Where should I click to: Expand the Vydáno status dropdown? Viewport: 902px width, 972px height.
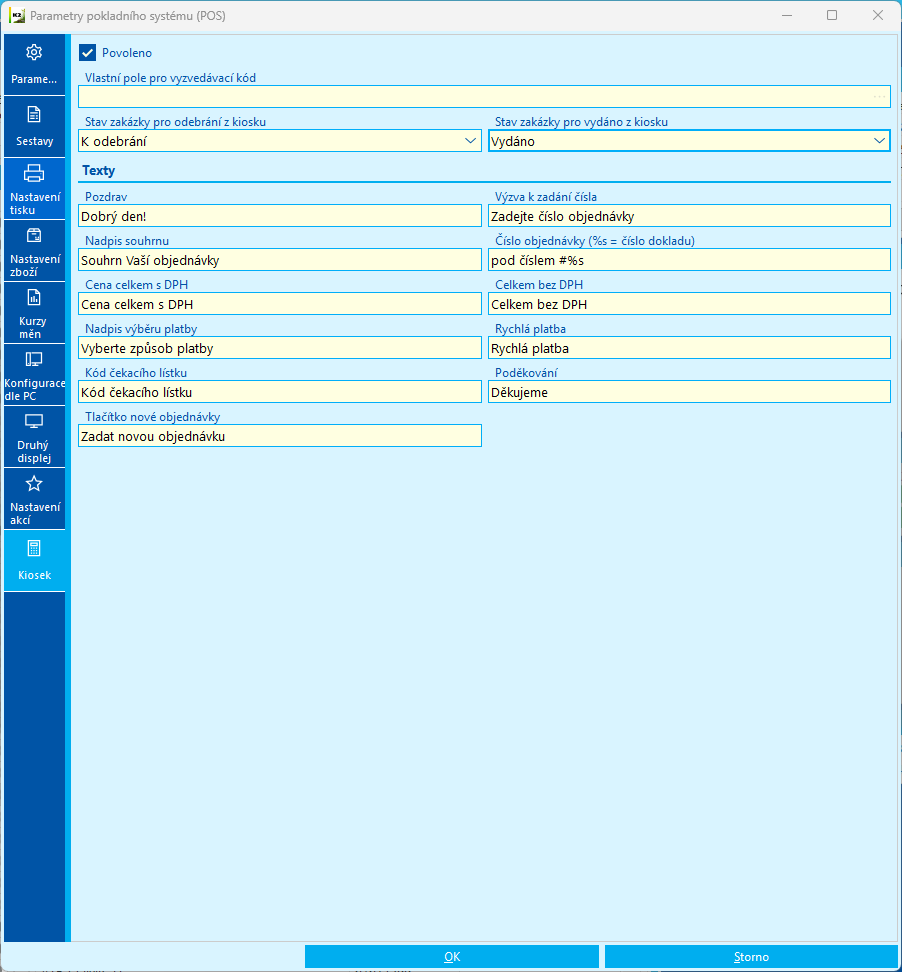[879, 141]
